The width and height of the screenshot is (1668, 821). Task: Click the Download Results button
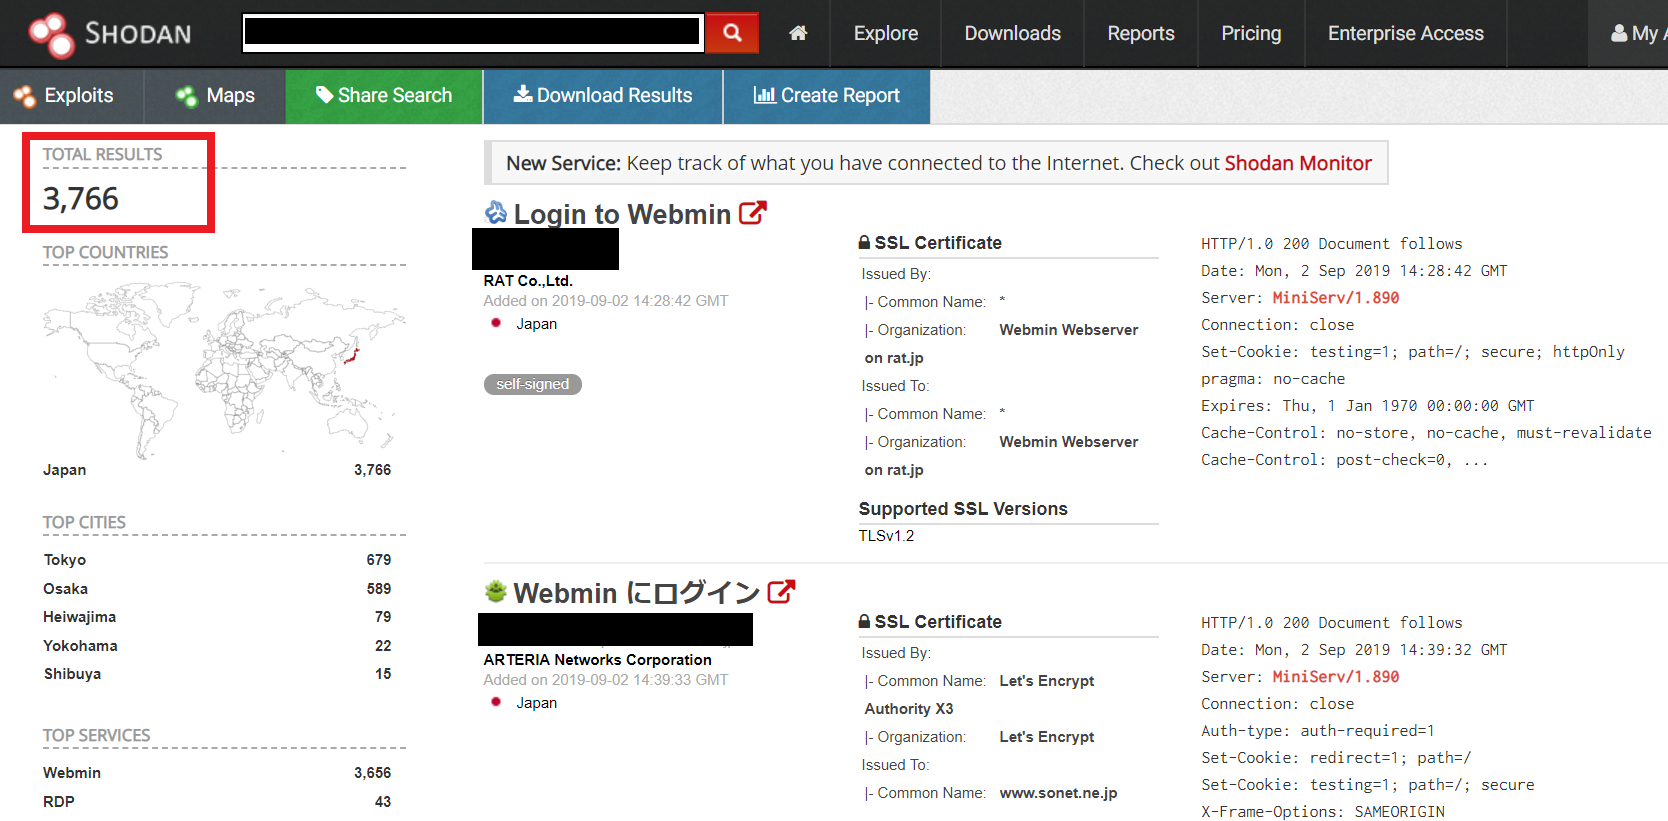603,96
